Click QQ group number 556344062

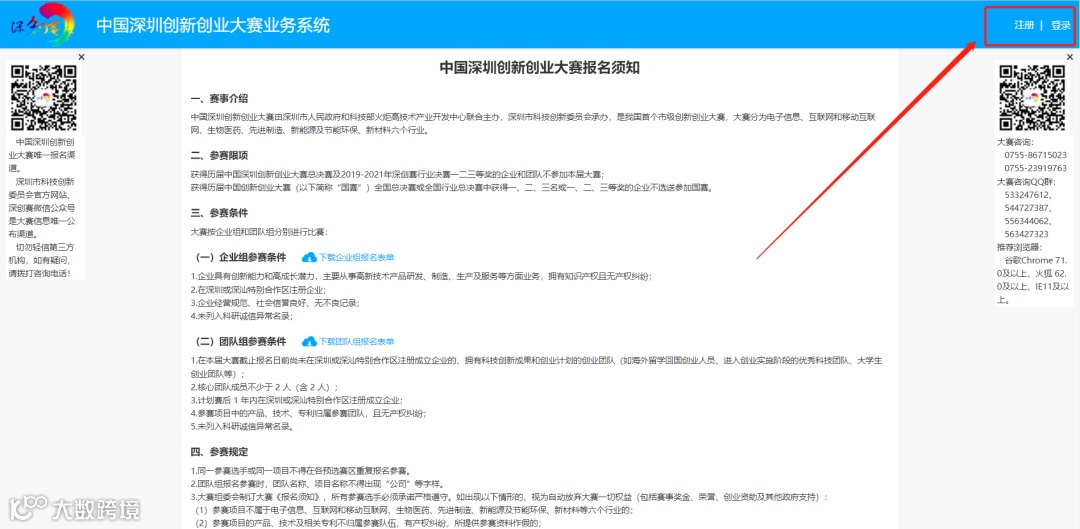coord(1028,221)
